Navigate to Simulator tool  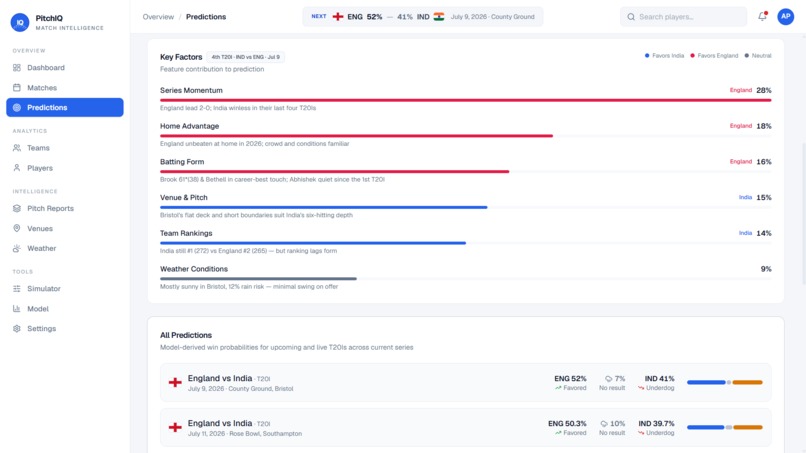(65, 289)
